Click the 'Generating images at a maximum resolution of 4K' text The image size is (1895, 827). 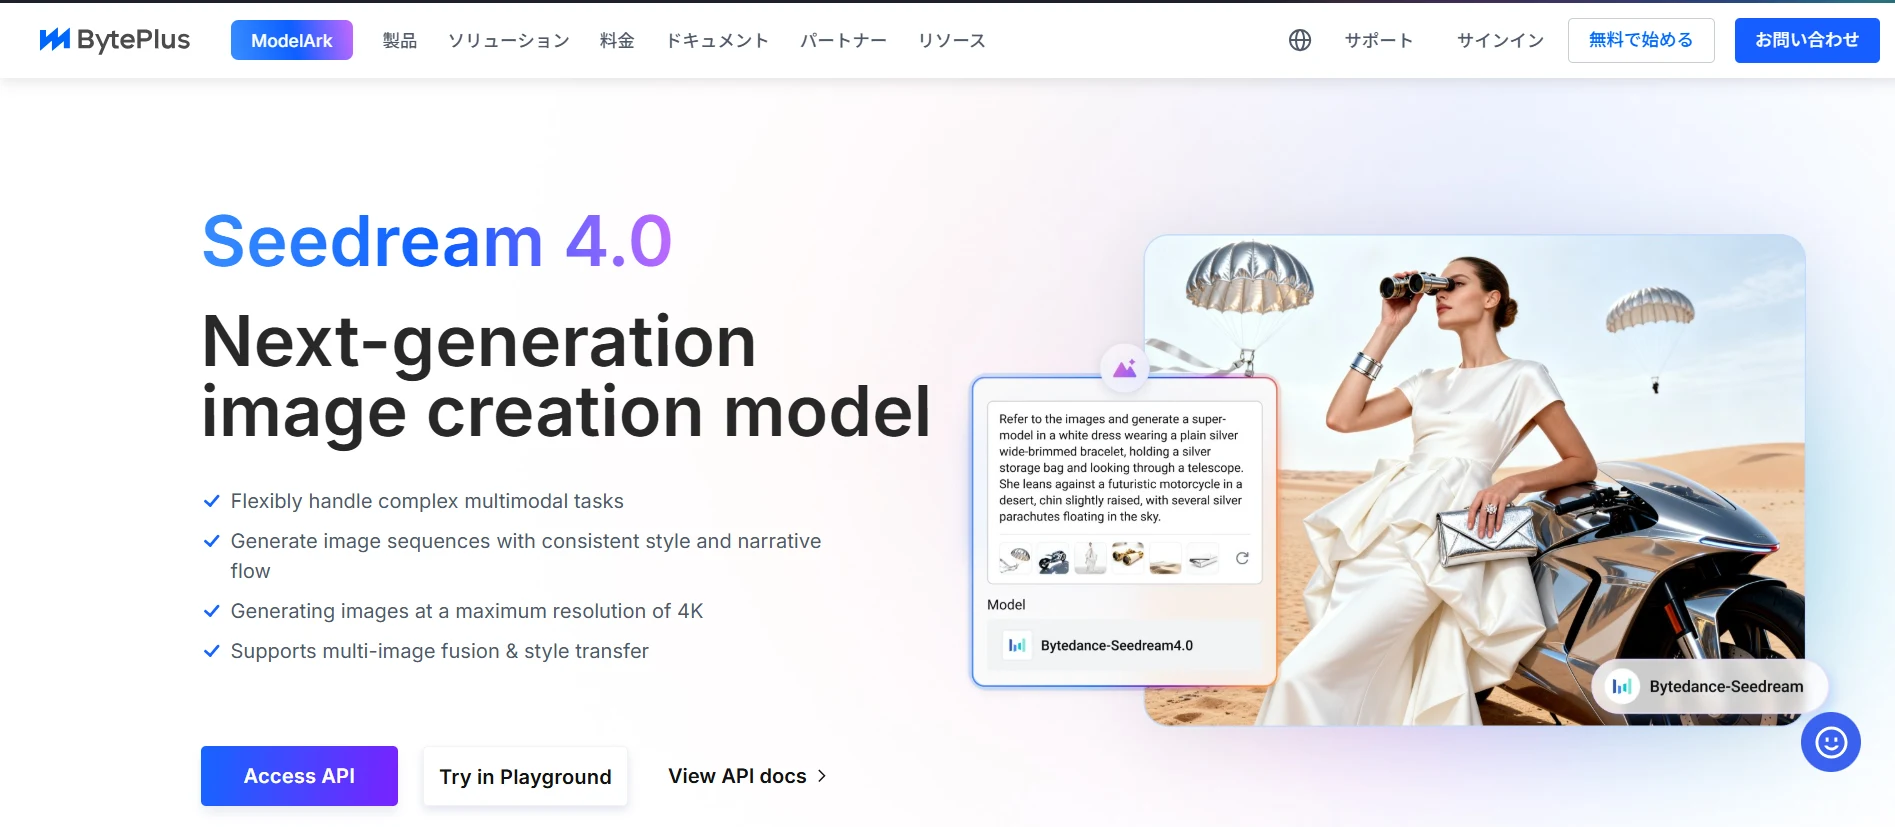click(467, 611)
